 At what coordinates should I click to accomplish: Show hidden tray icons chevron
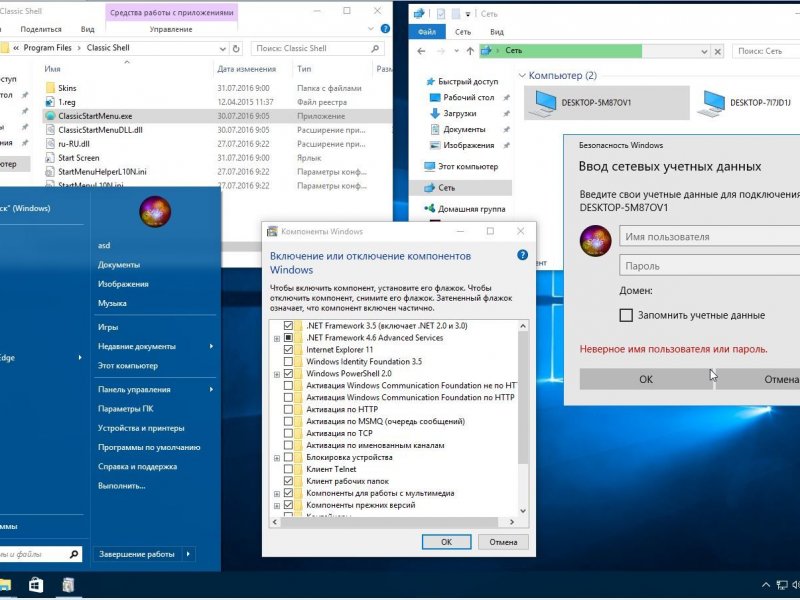pos(766,585)
